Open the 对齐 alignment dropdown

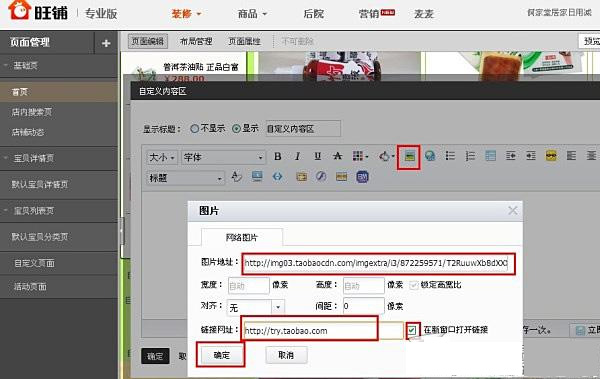[256, 307]
